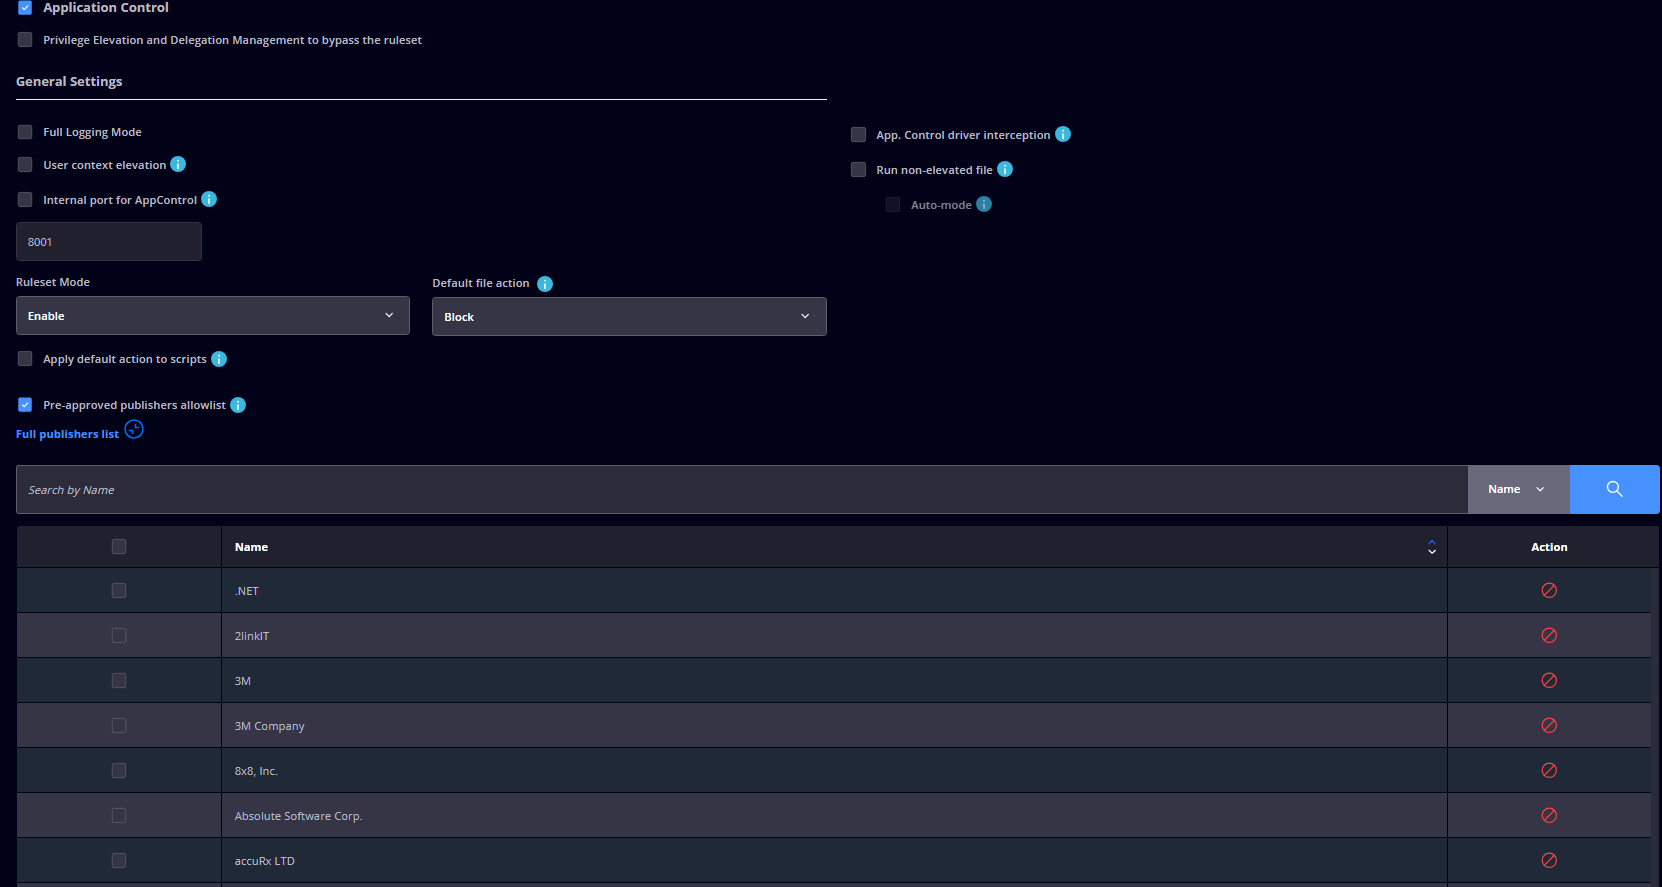The height and width of the screenshot is (887, 1662).
Task: Click block icon for accuRx LTD
Action: tap(1549, 860)
